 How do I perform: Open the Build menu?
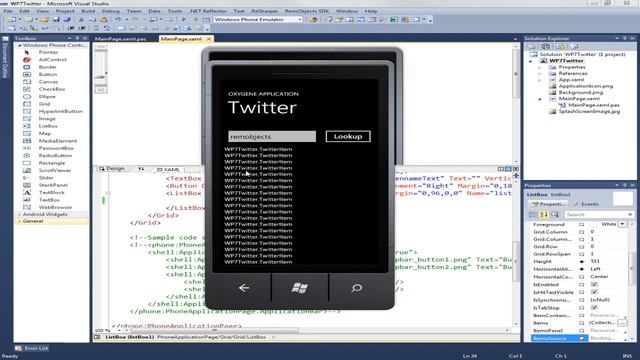click(x=89, y=11)
